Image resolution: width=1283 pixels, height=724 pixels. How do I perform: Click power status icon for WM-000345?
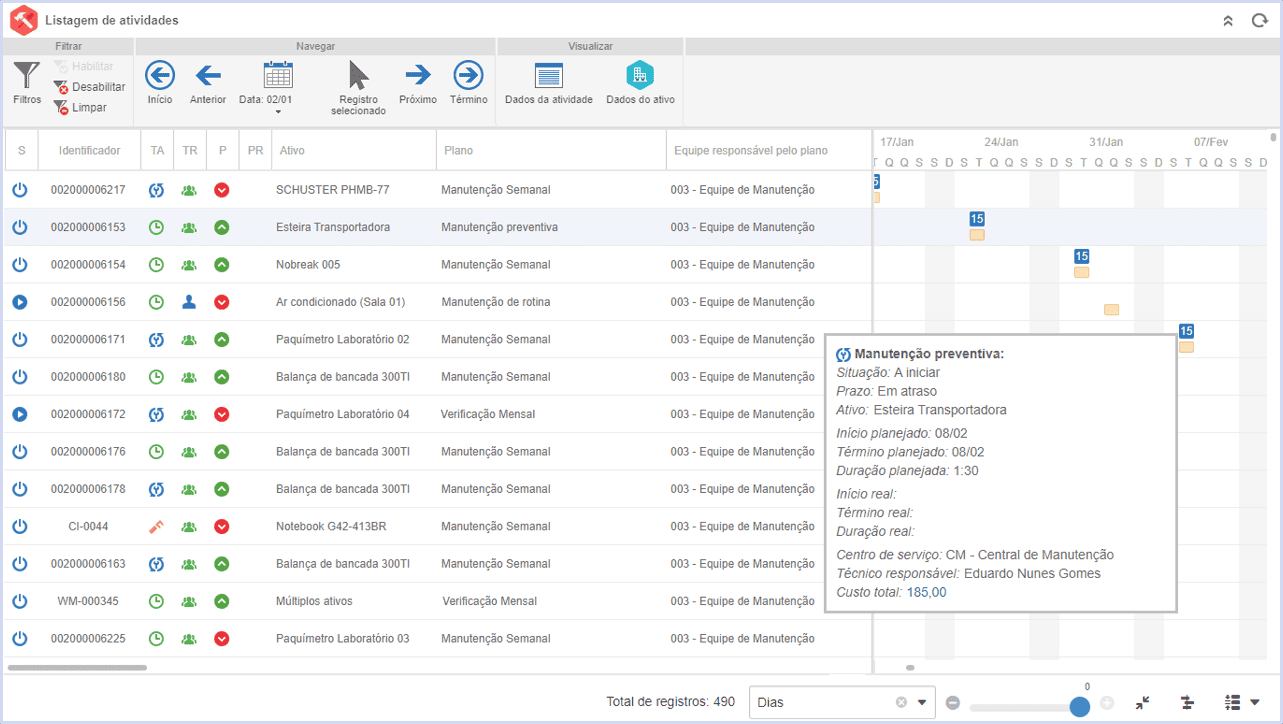(20, 601)
